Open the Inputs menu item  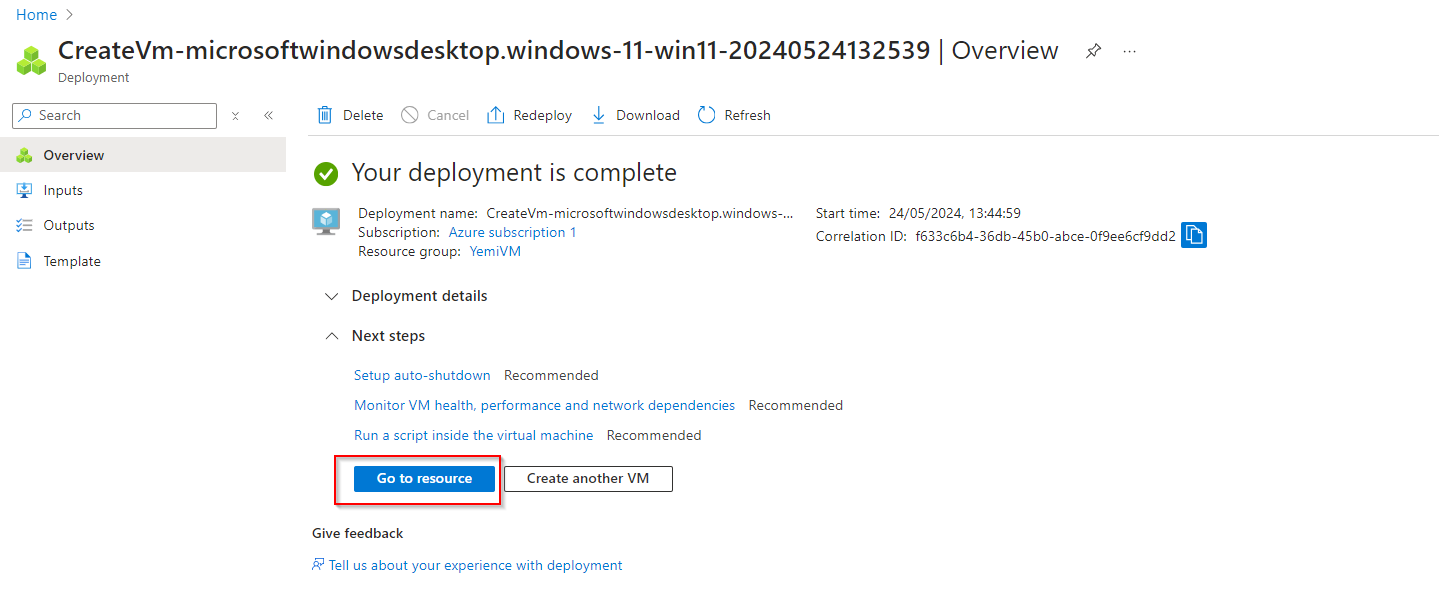tap(143, 190)
